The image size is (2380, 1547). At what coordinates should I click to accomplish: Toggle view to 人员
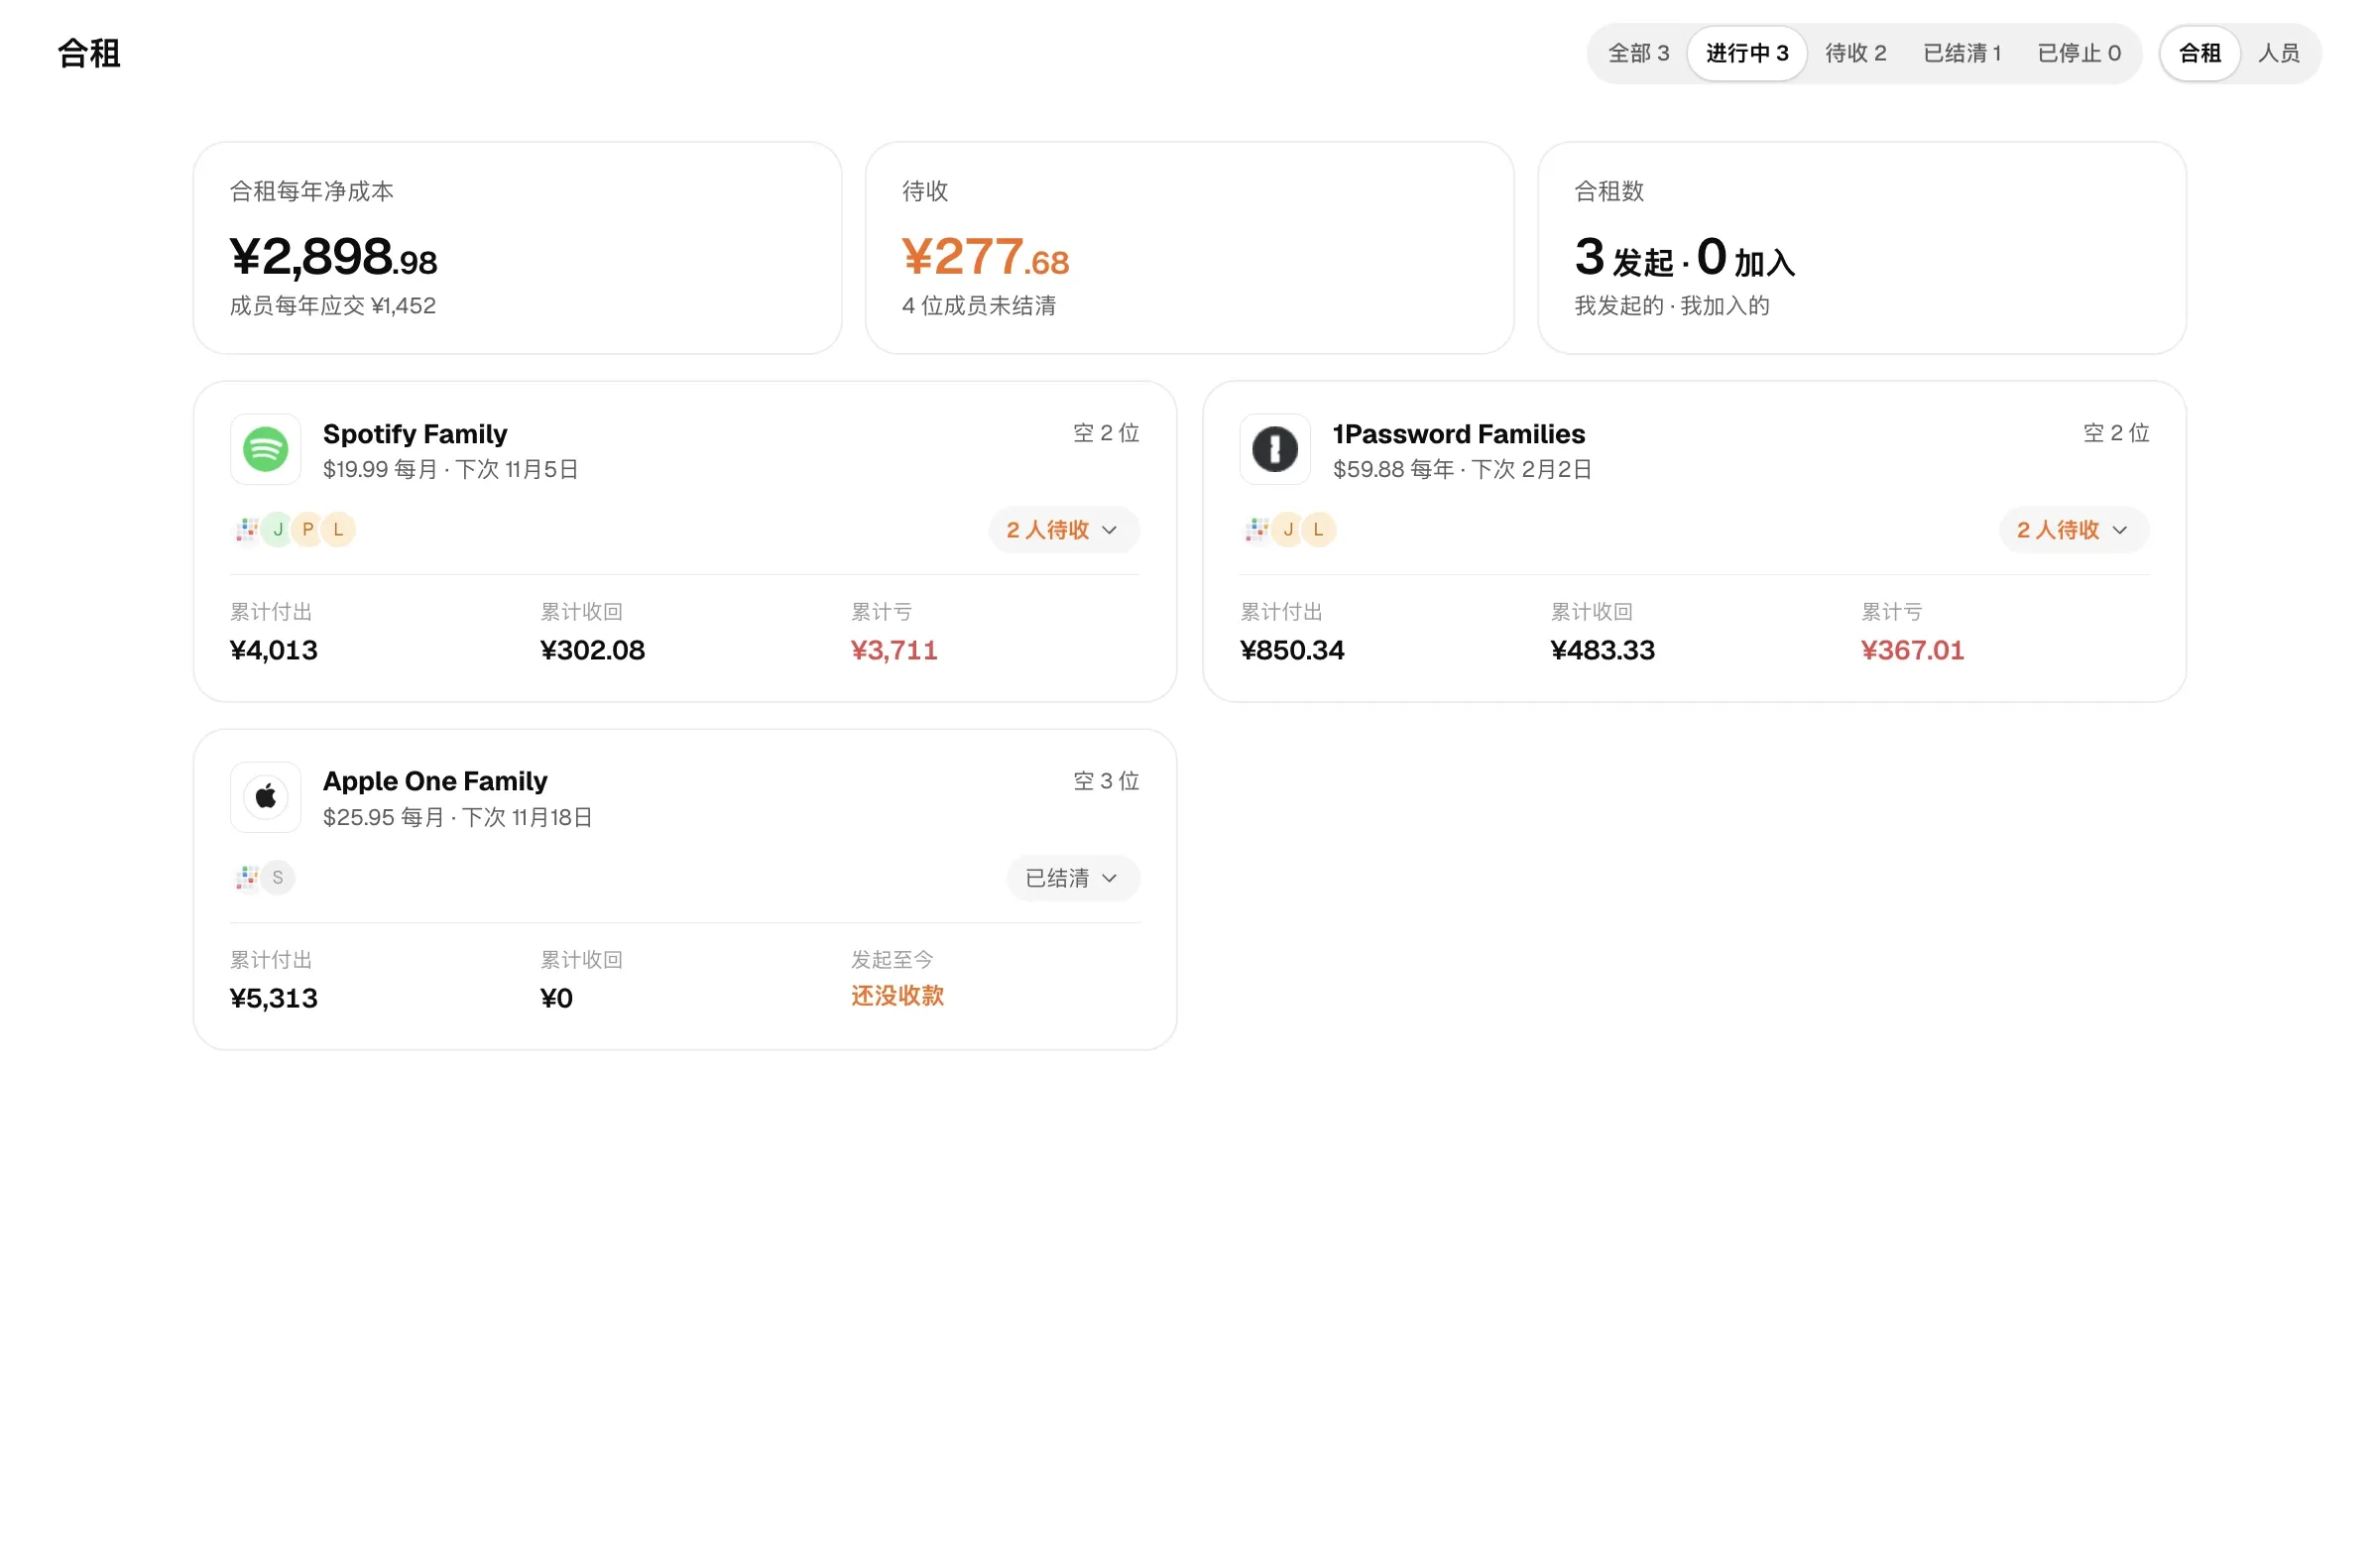(2278, 53)
